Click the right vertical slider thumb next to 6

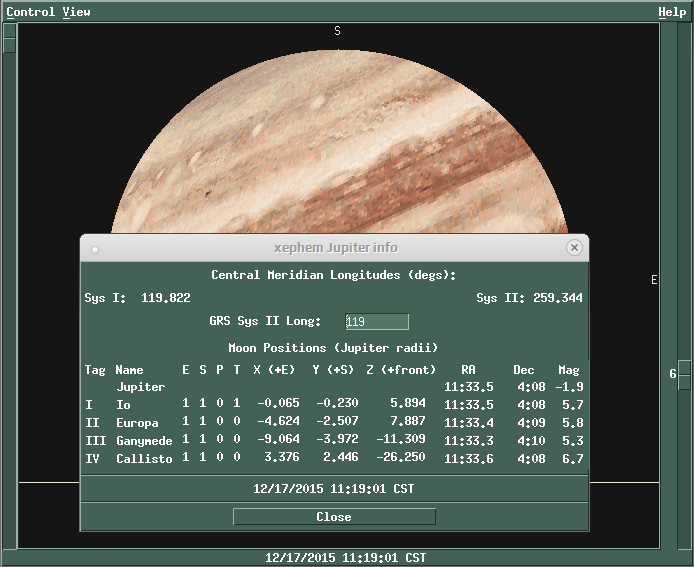pyautogui.click(x=684, y=375)
